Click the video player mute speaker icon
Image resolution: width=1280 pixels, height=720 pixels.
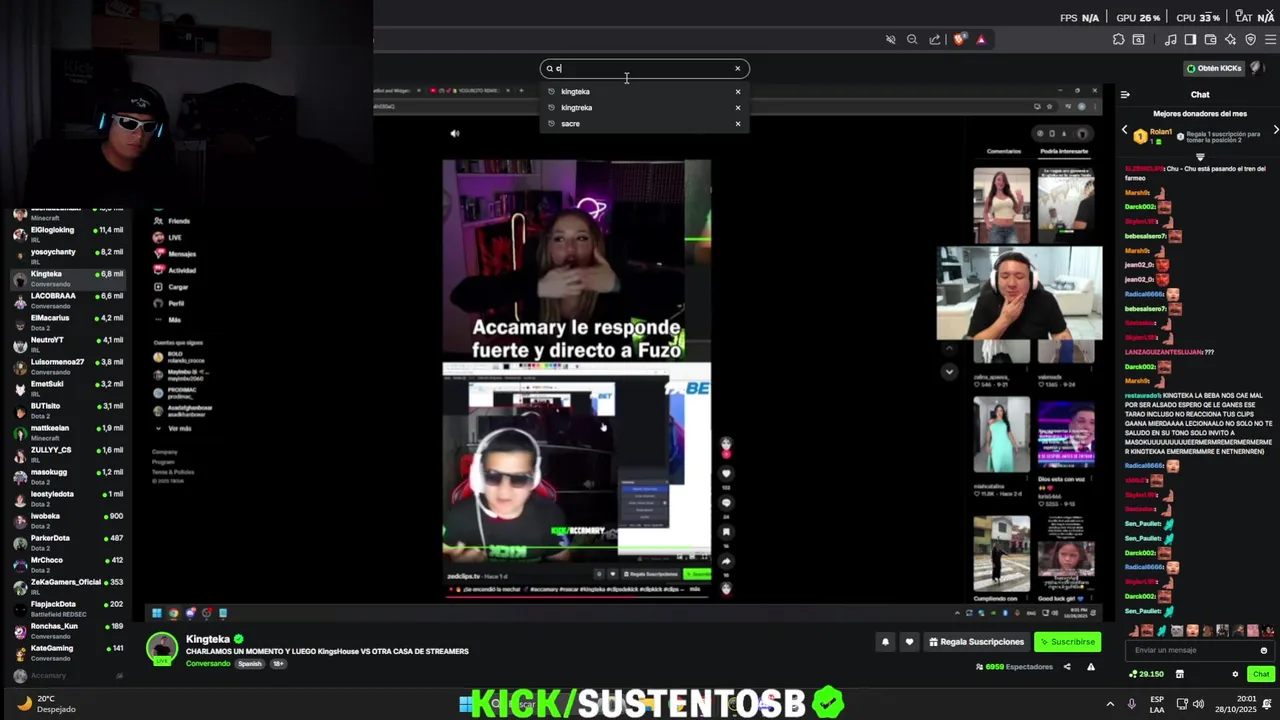point(455,133)
